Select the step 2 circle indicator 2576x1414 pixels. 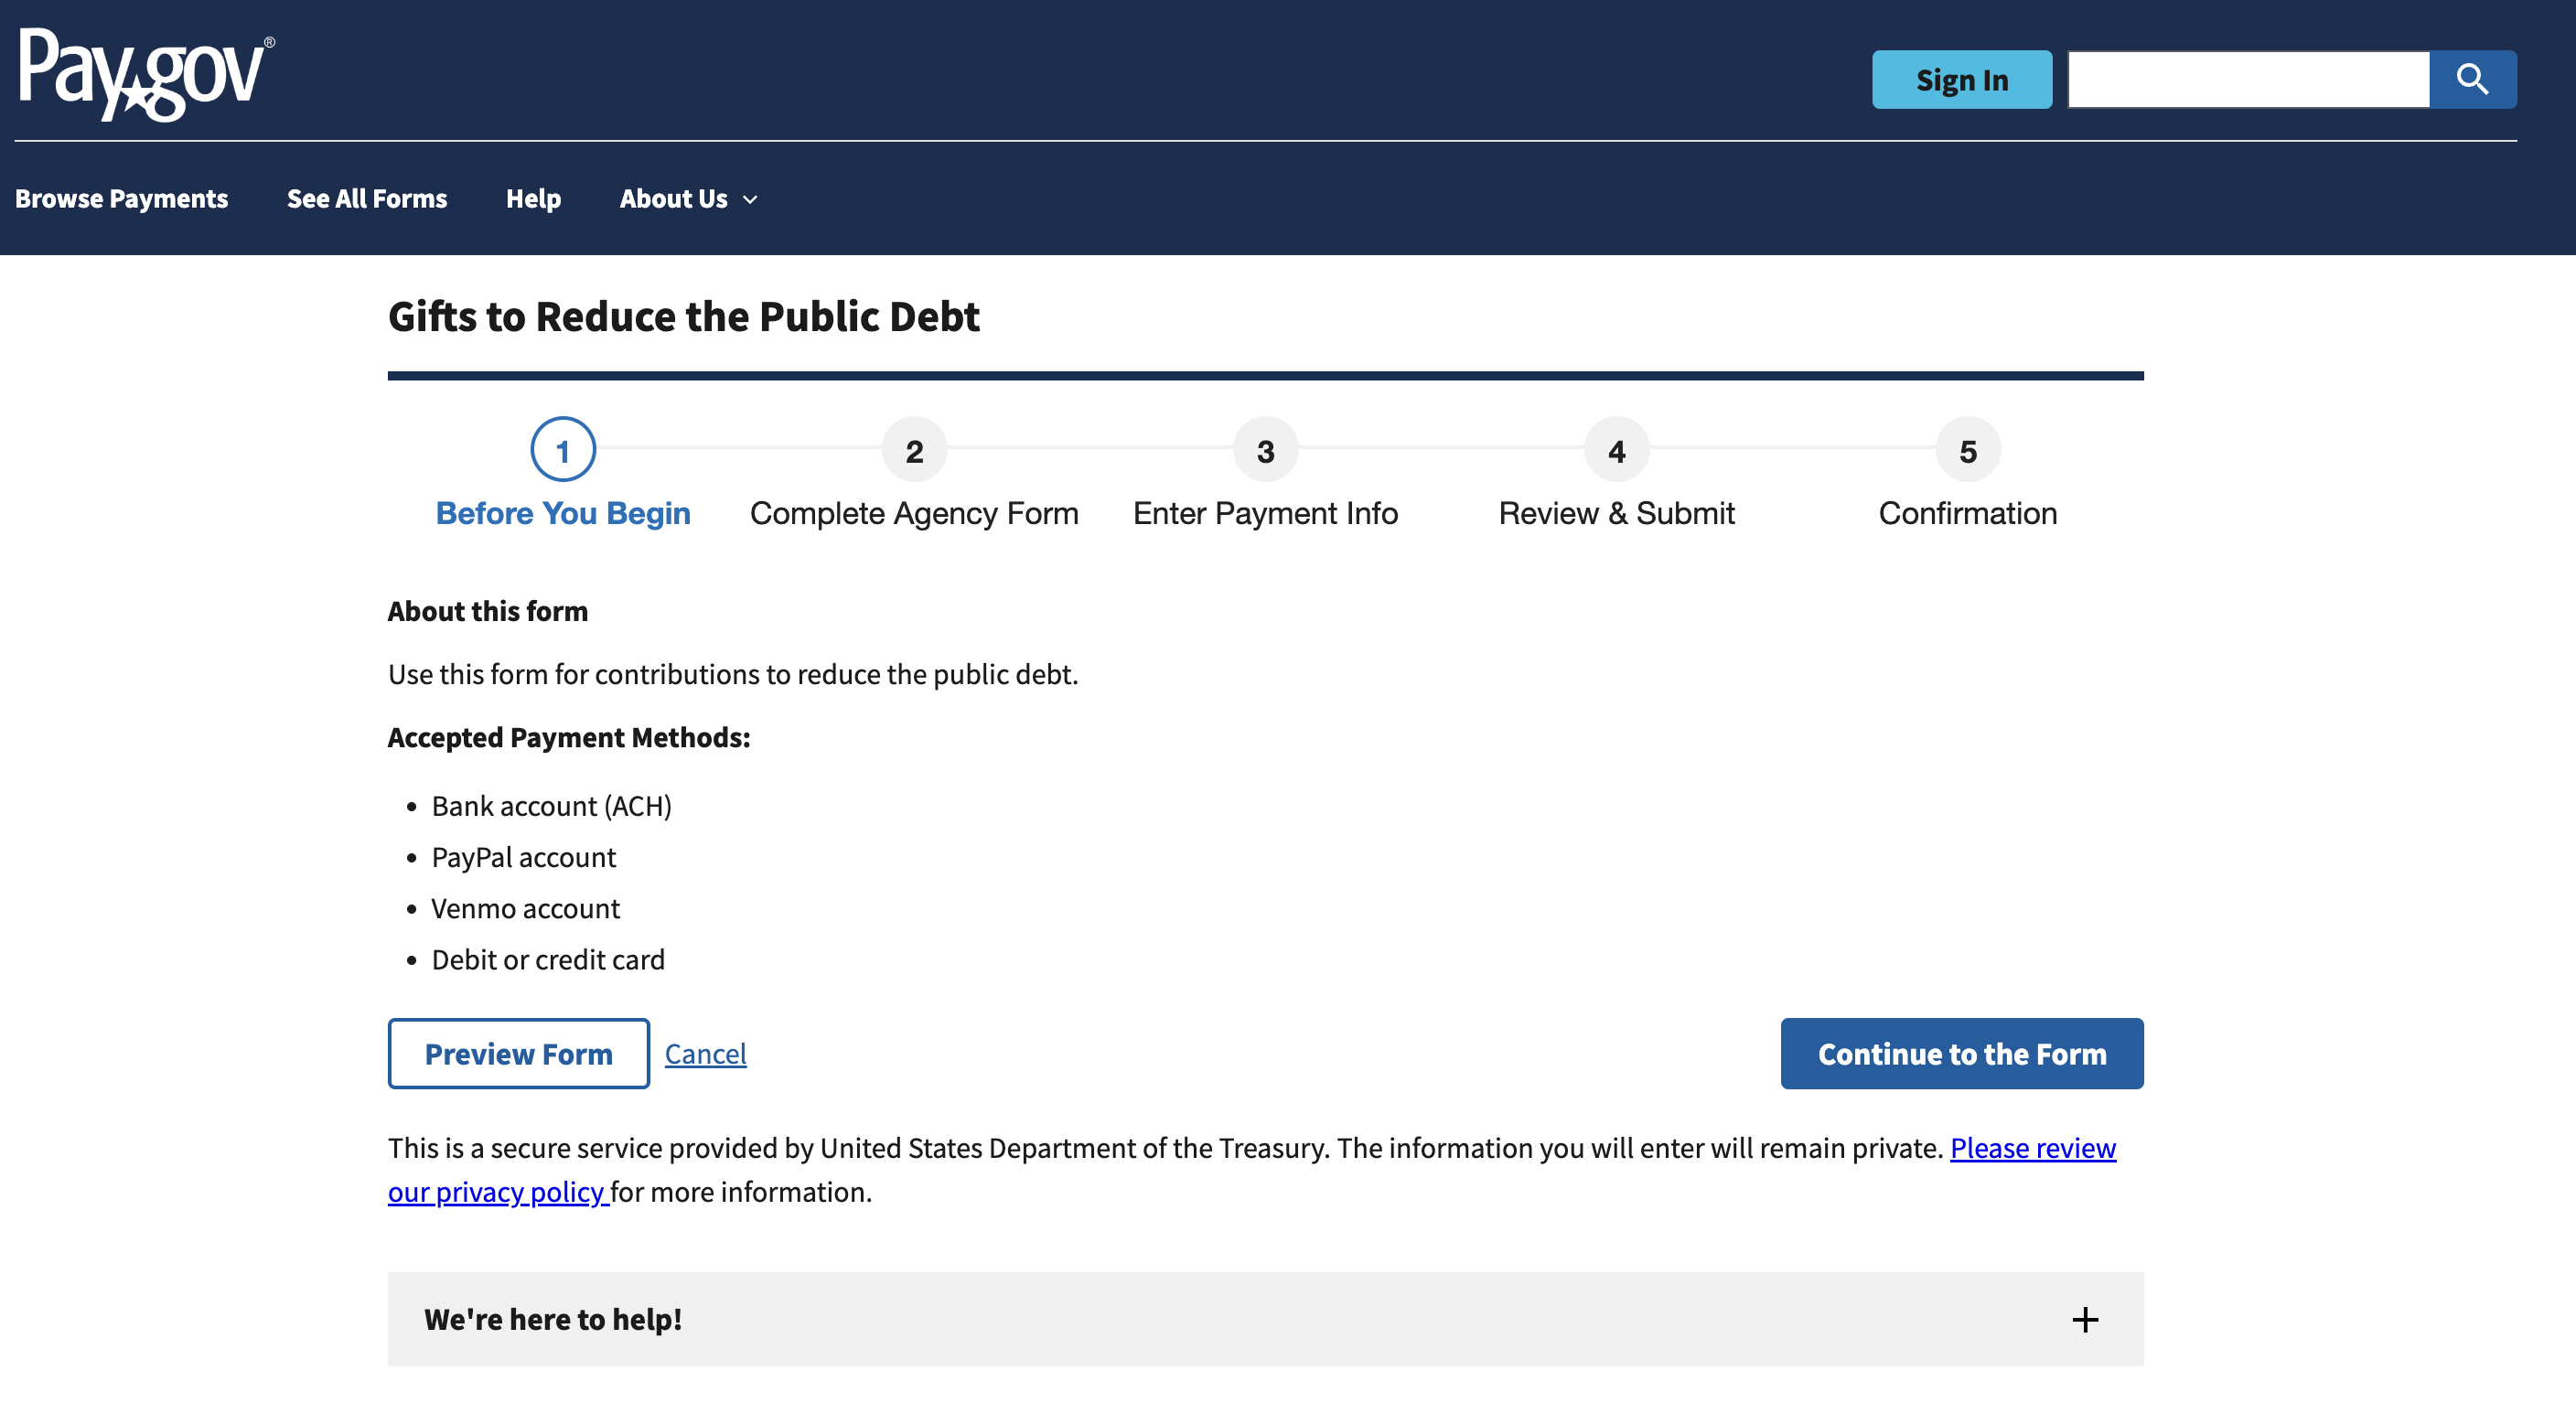(914, 451)
